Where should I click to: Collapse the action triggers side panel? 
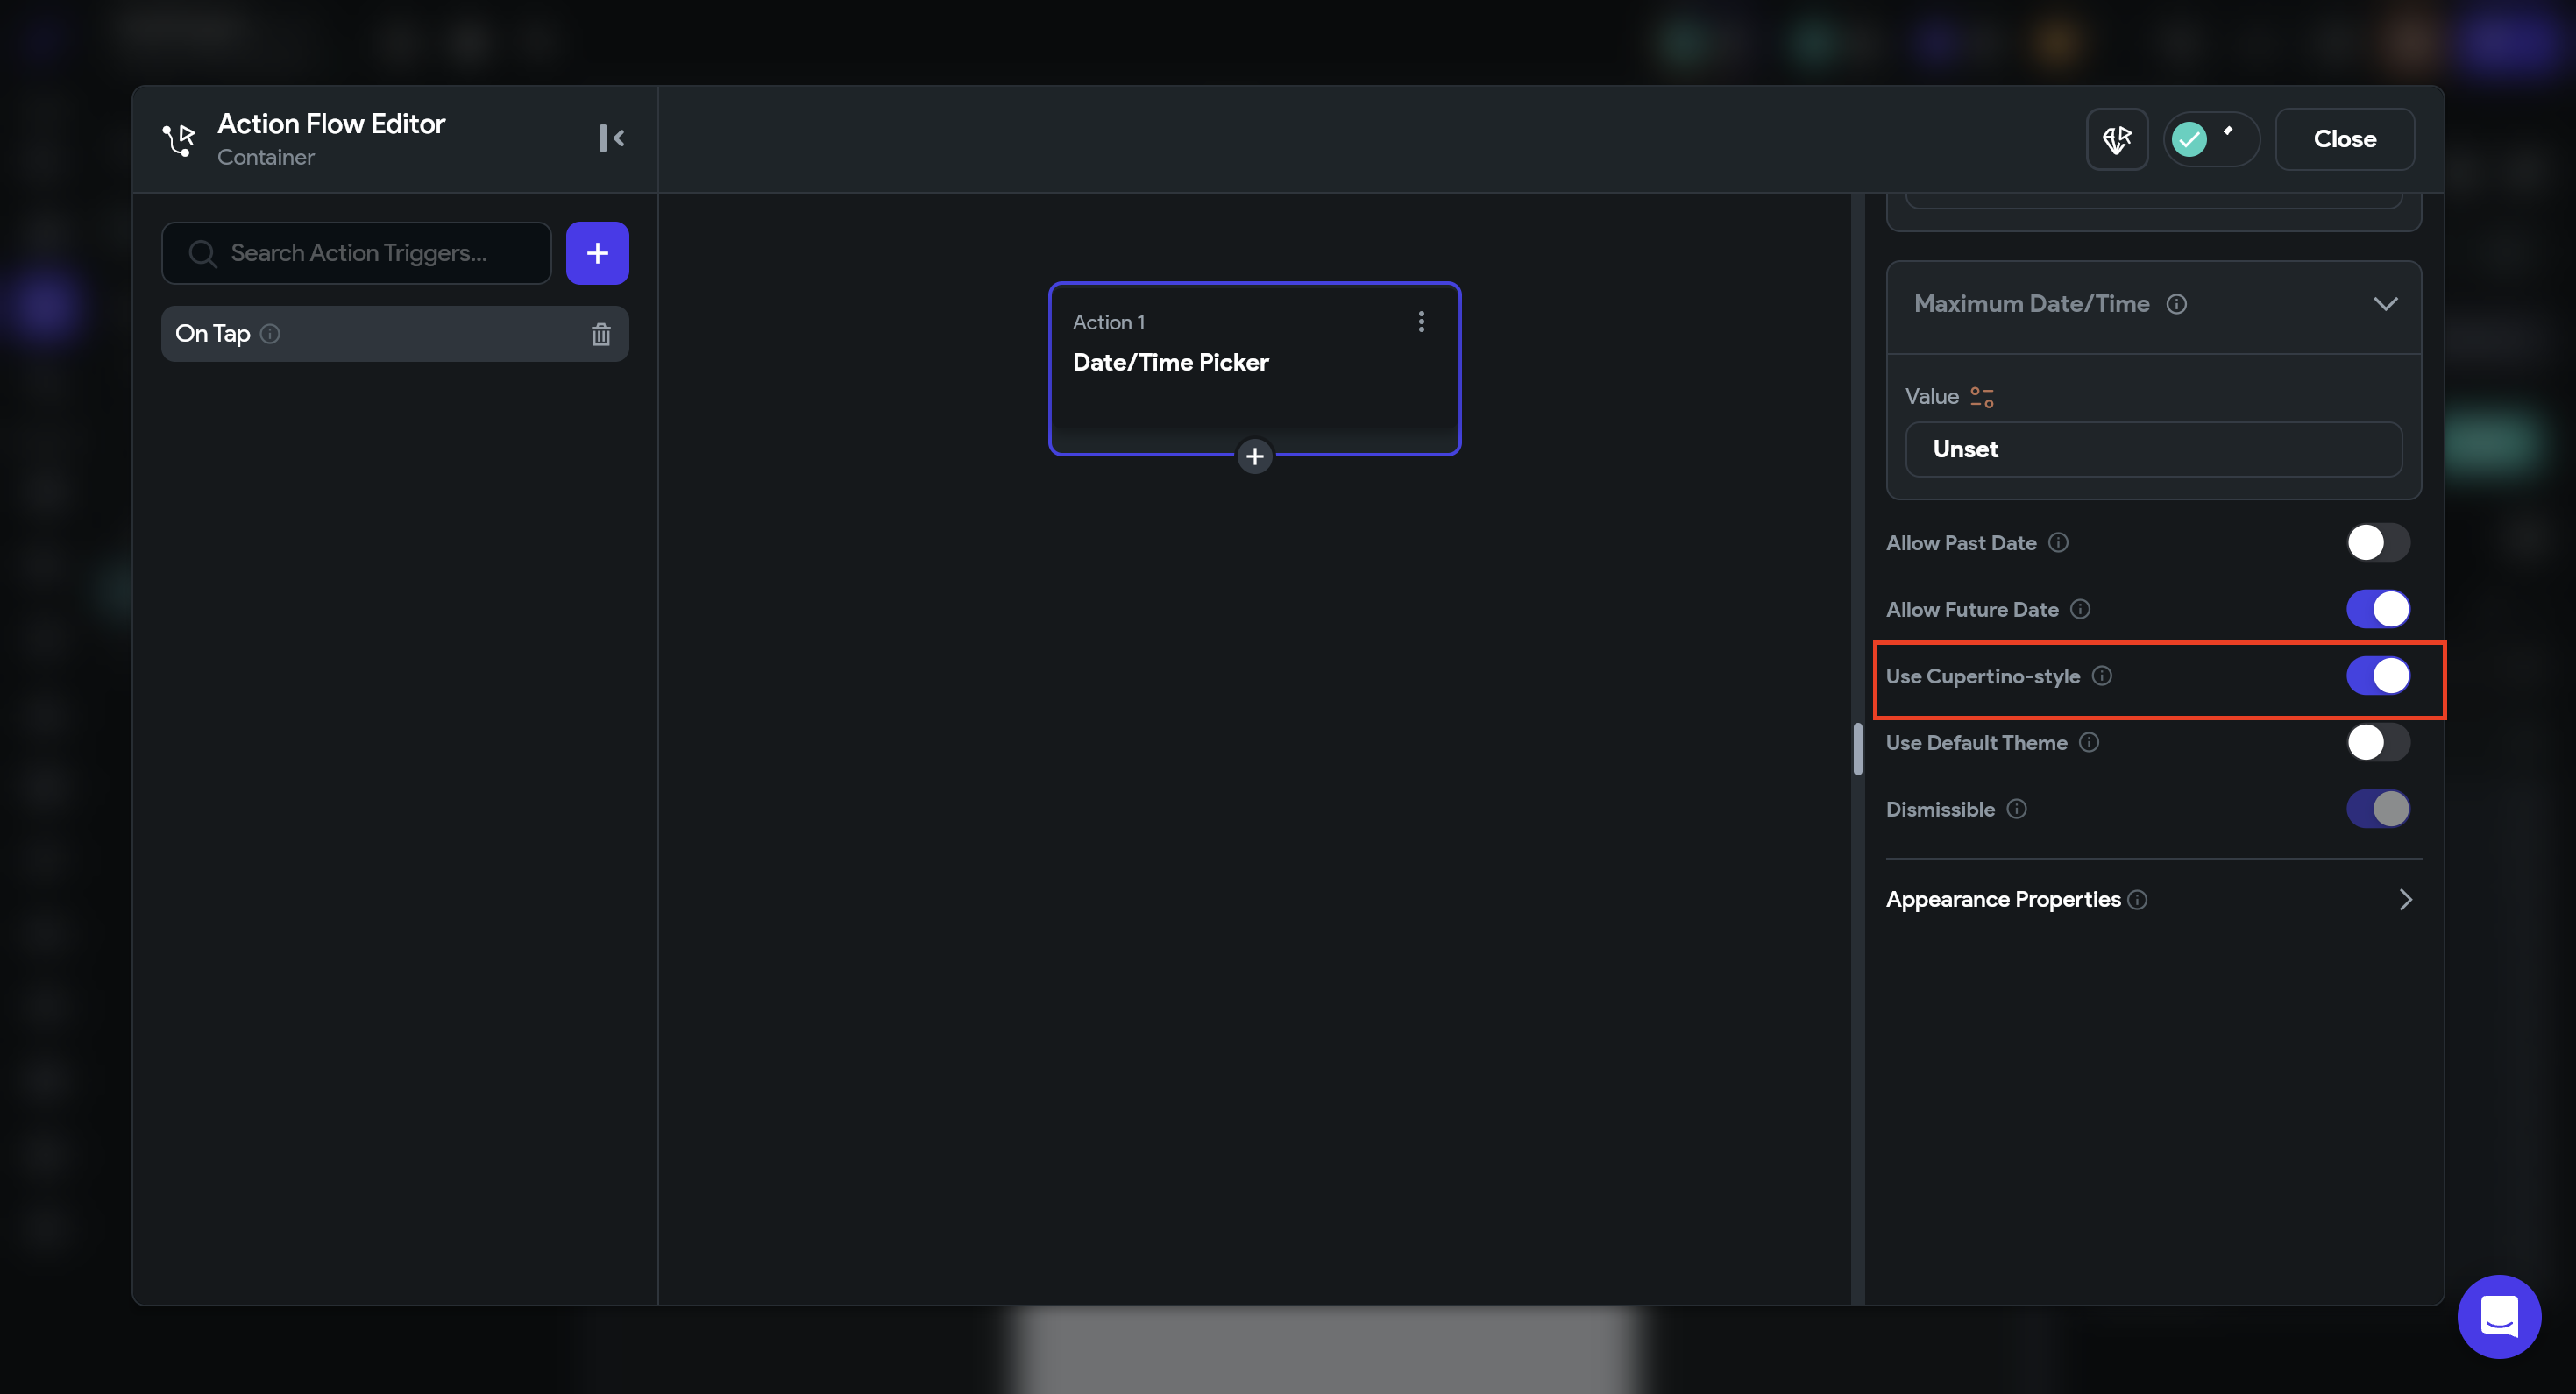click(x=611, y=138)
